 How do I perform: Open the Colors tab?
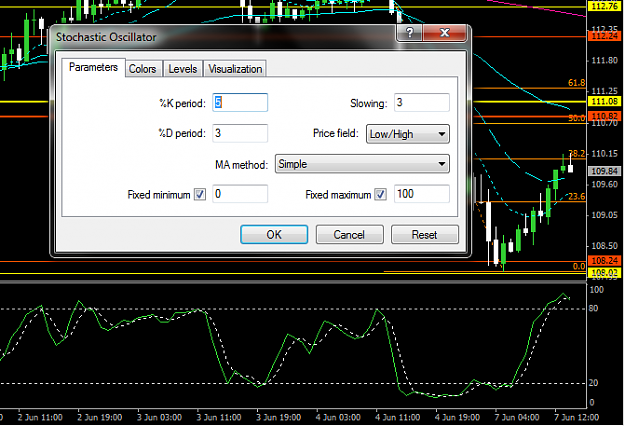[142, 69]
